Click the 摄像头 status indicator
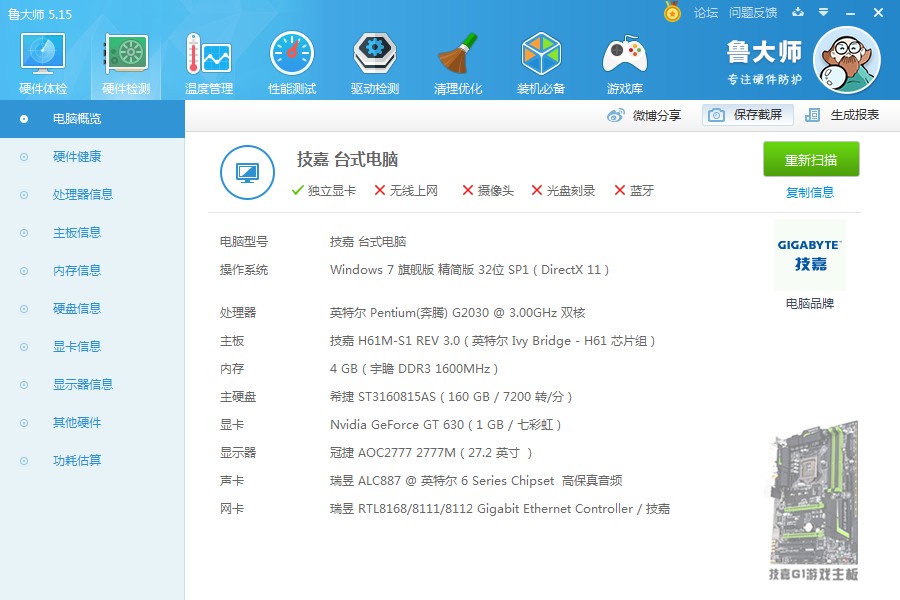 [488, 190]
